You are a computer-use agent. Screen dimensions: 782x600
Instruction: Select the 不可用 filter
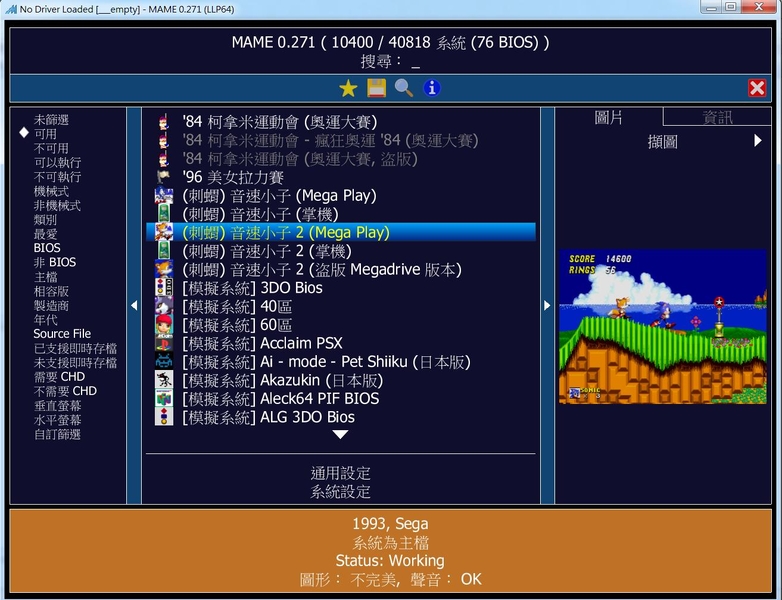click(51, 148)
